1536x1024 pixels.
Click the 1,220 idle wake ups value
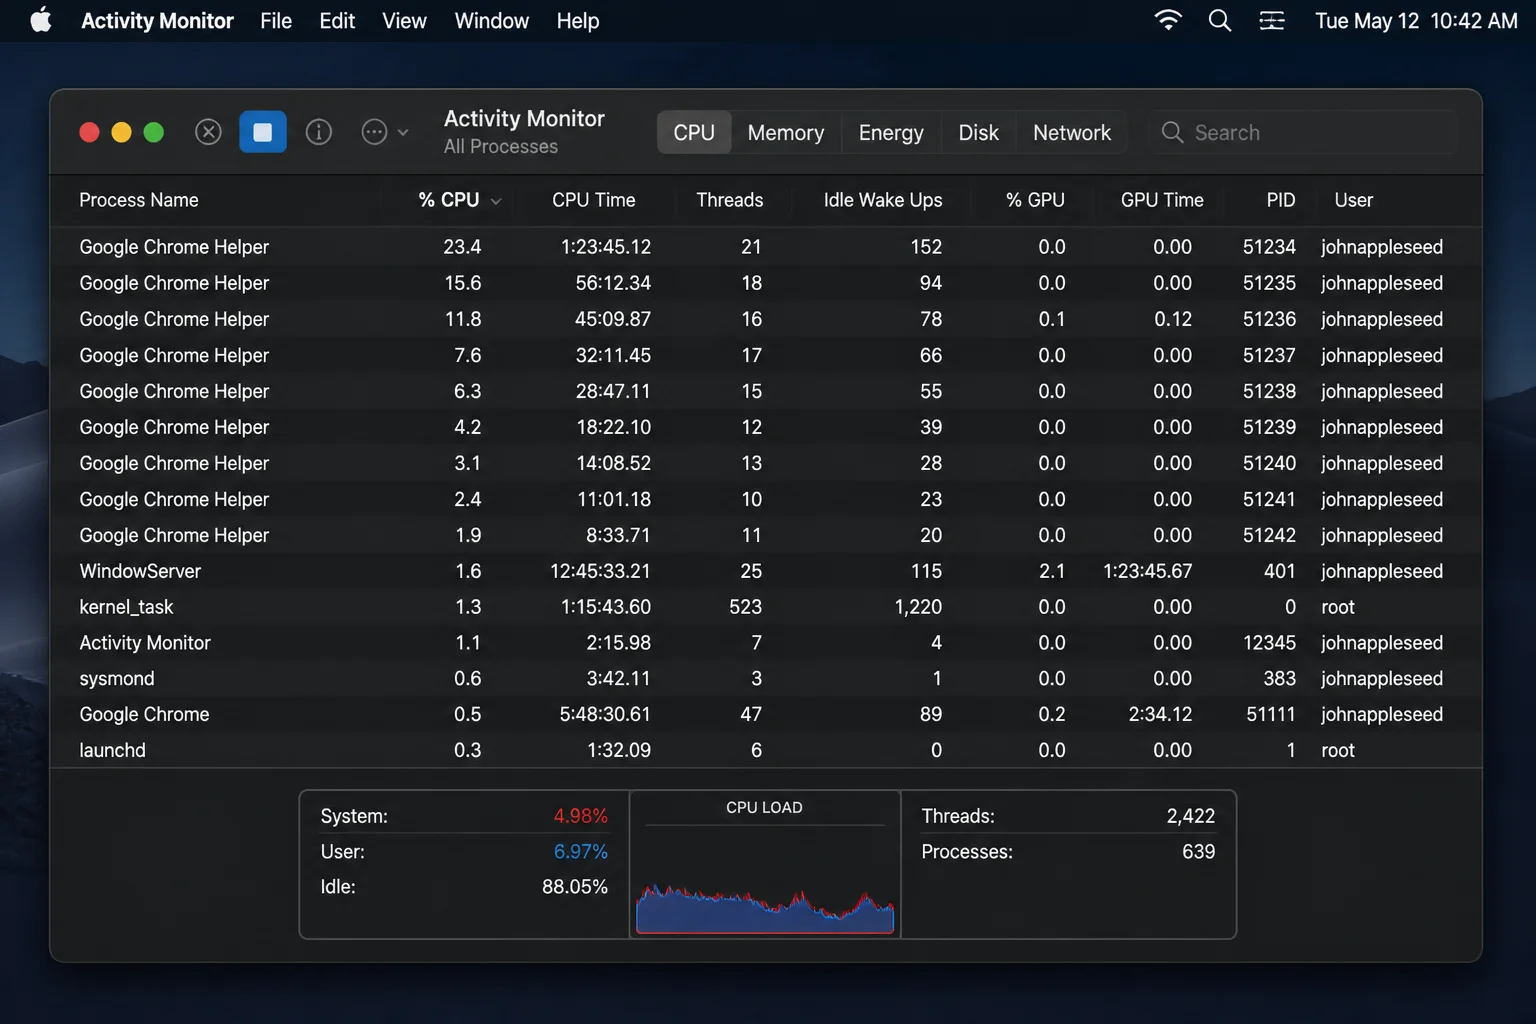tap(918, 607)
